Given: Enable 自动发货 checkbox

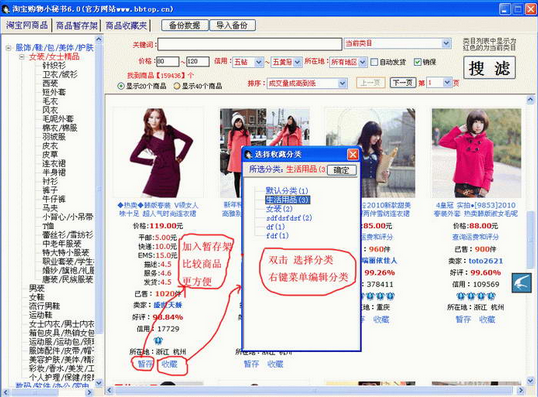Looking at the screenshot, I should [x=374, y=62].
